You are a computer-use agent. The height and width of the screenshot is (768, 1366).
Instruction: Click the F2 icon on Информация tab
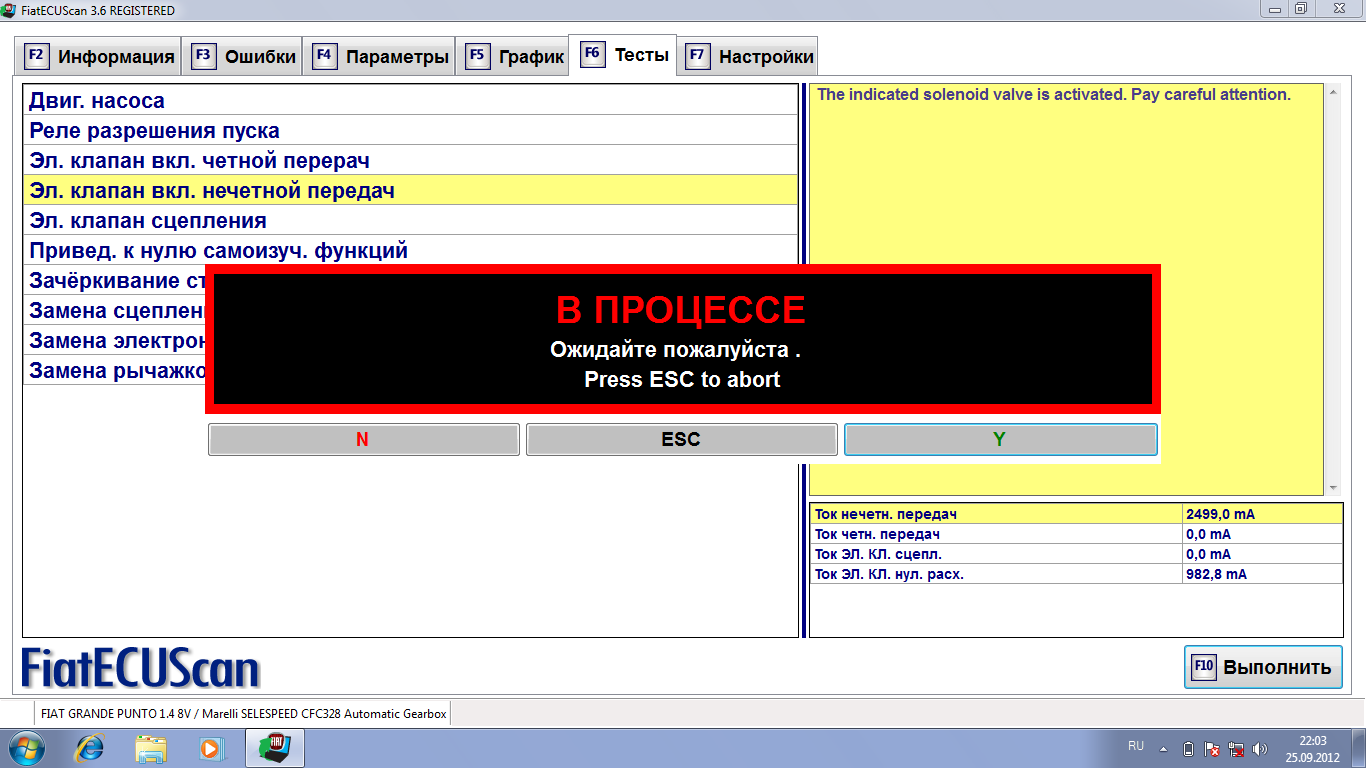click(x=36, y=56)
